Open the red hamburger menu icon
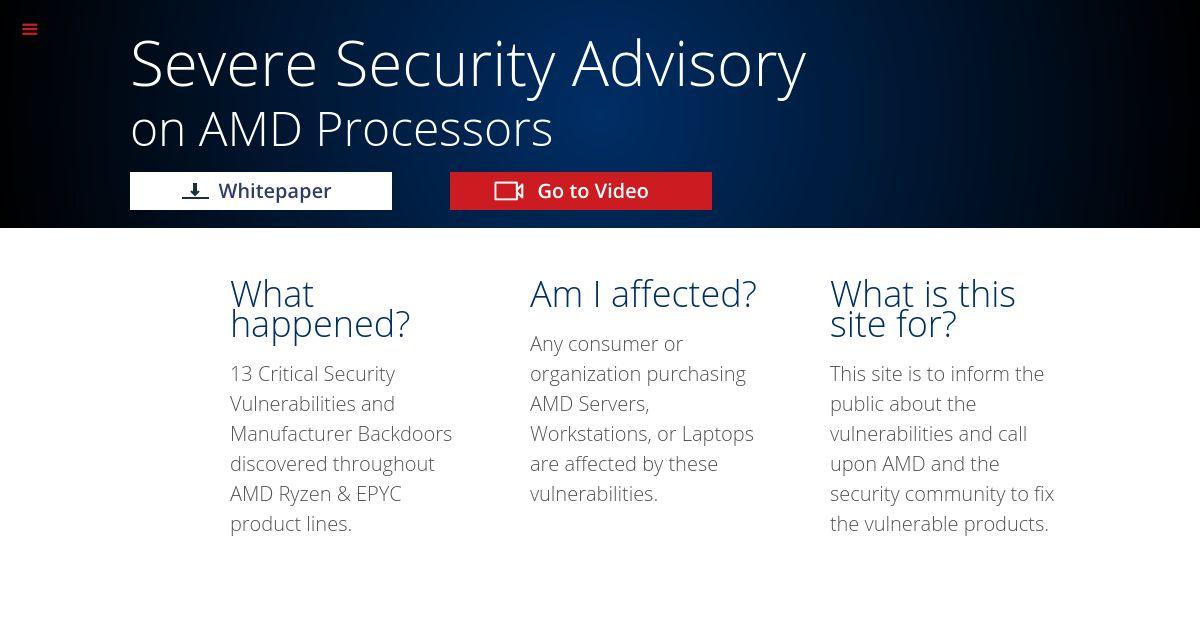Image resolution: width=1200 pixels, height=630 pixels. 30,29
